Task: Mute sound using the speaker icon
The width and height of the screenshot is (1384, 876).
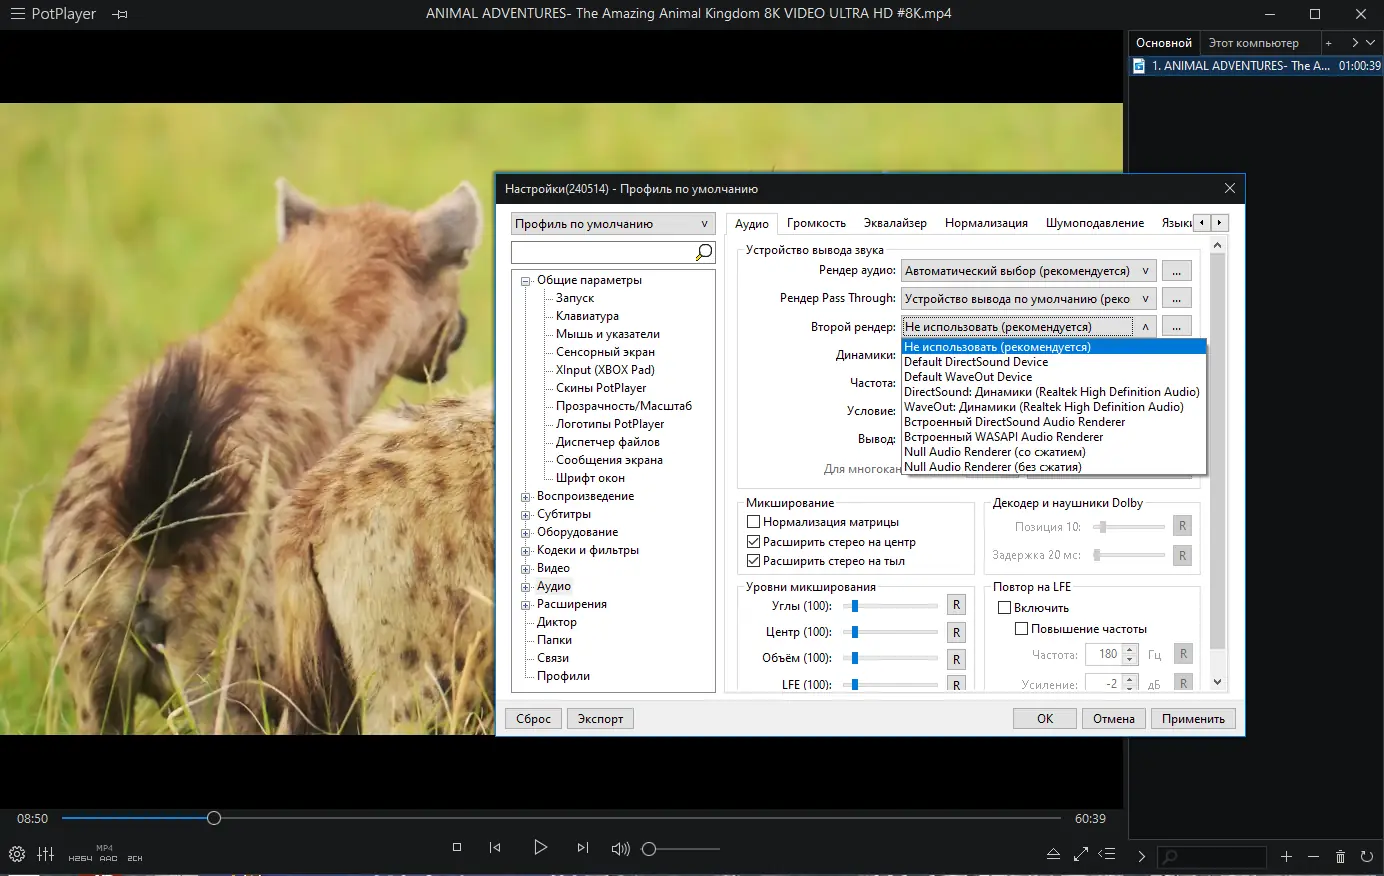Action: pyautogui.click(x=620, y=848)
